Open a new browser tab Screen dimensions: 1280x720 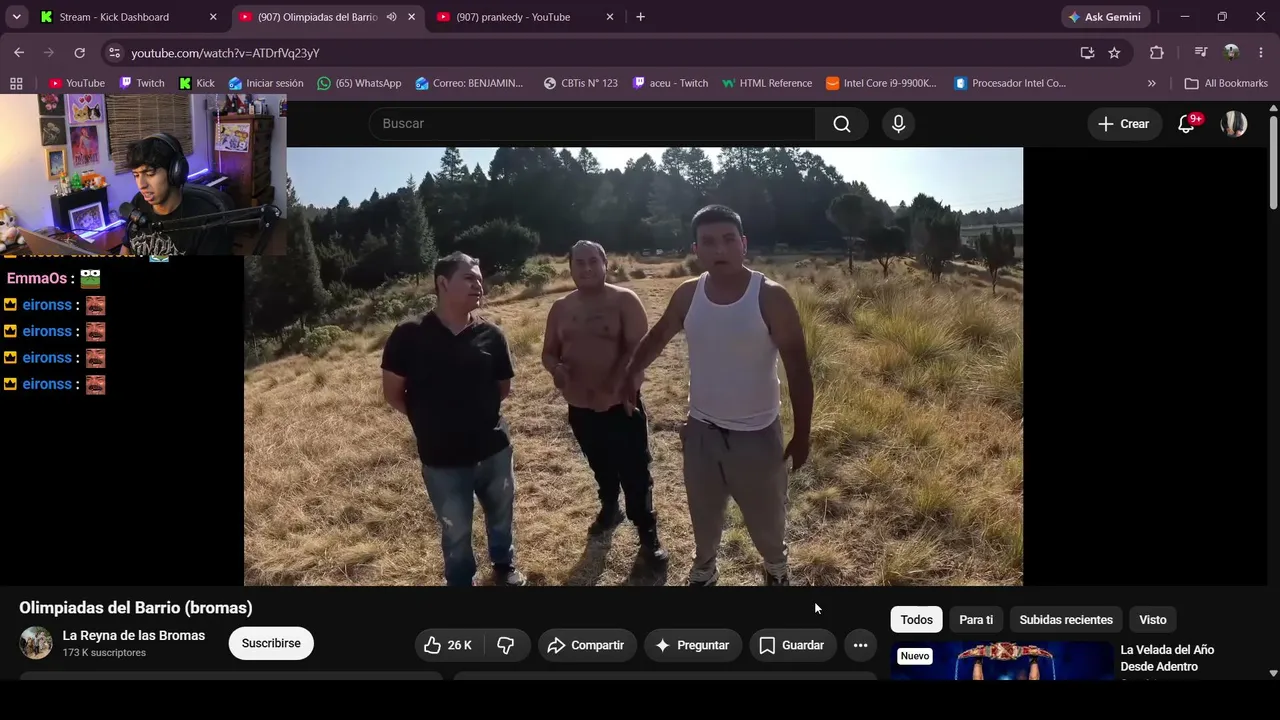click(640, 17)
